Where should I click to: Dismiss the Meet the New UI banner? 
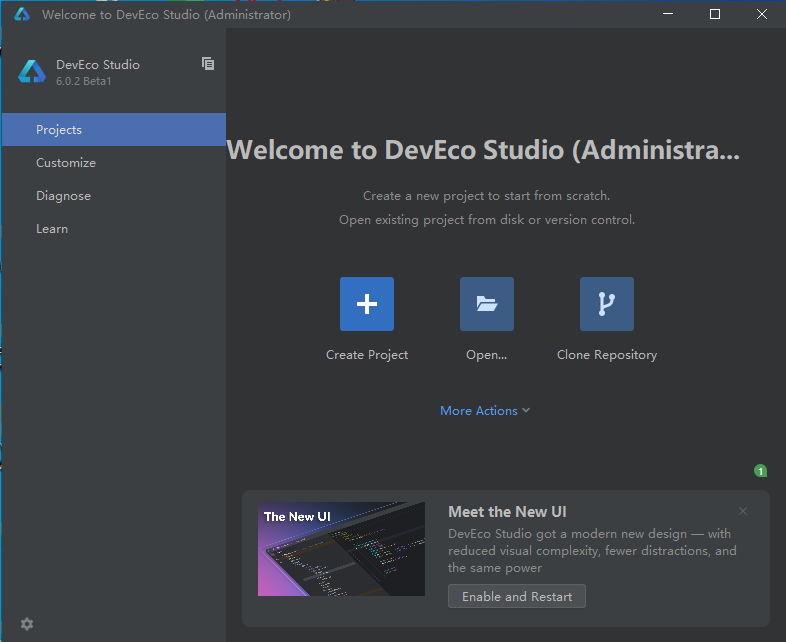pos(742,511)
